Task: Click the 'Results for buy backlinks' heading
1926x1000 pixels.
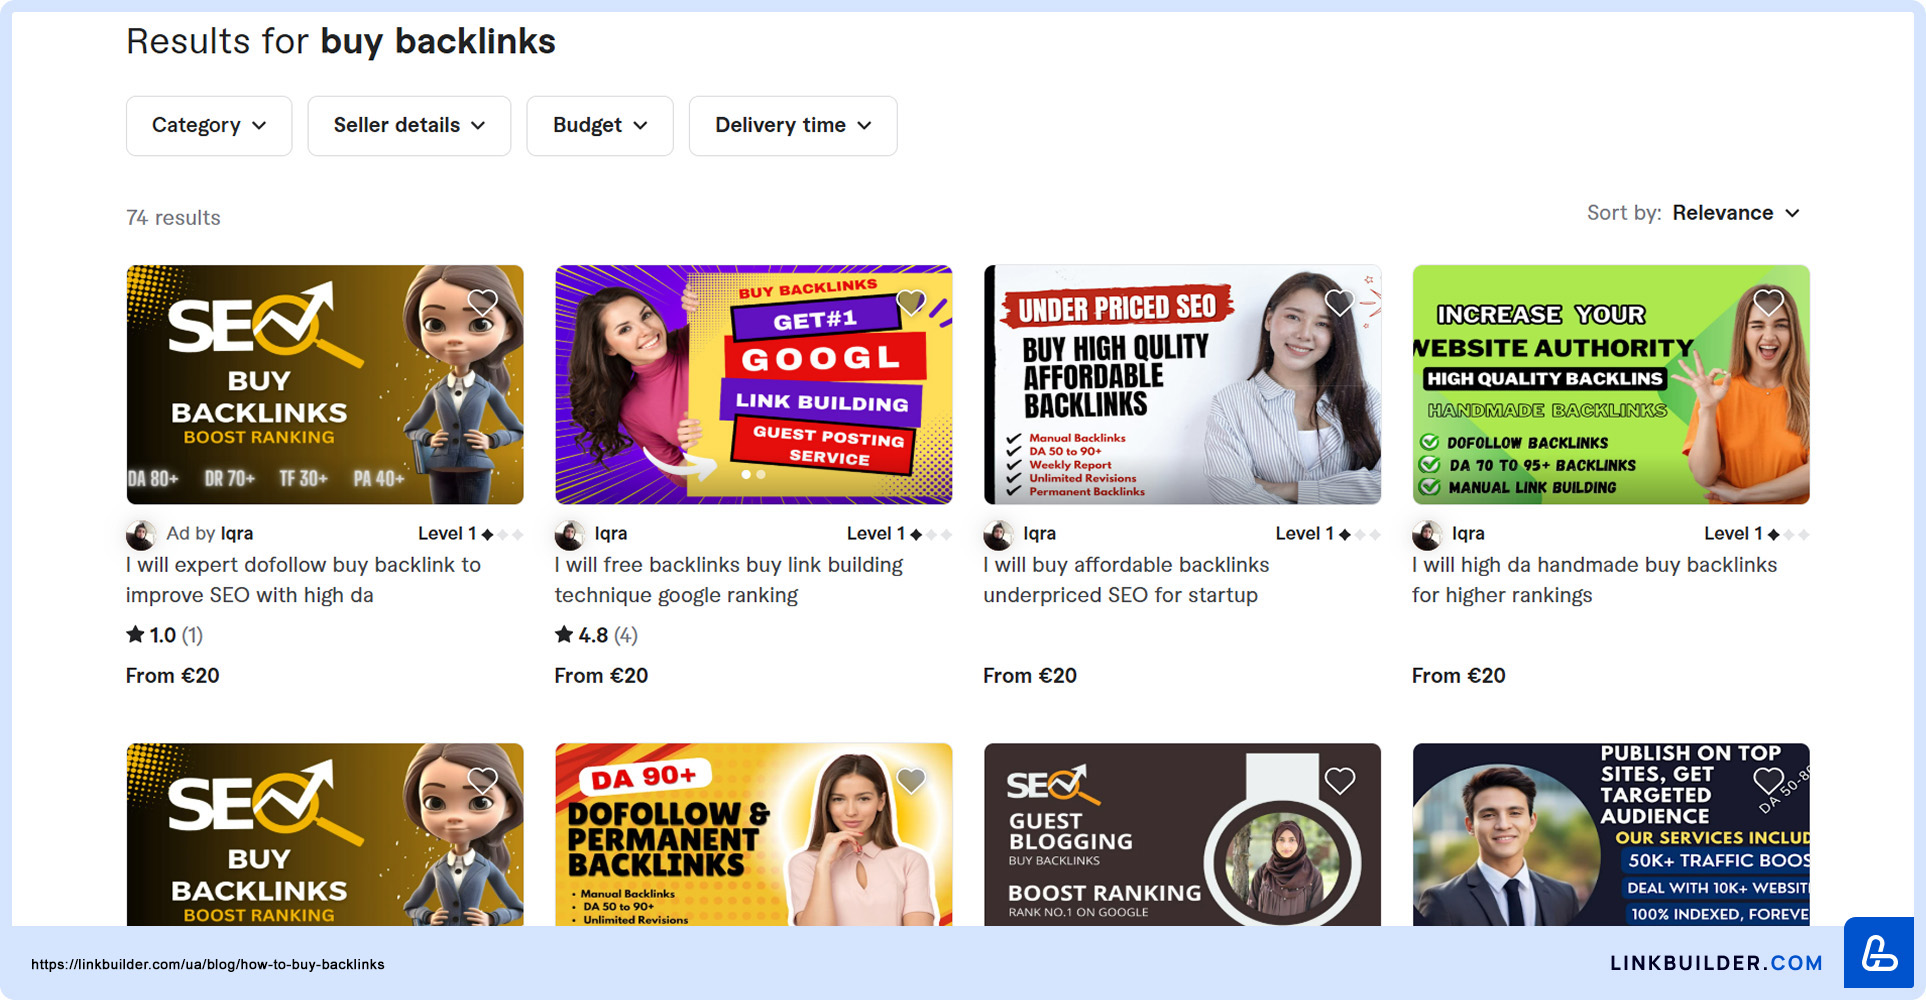Action: [x=341, y=42]
